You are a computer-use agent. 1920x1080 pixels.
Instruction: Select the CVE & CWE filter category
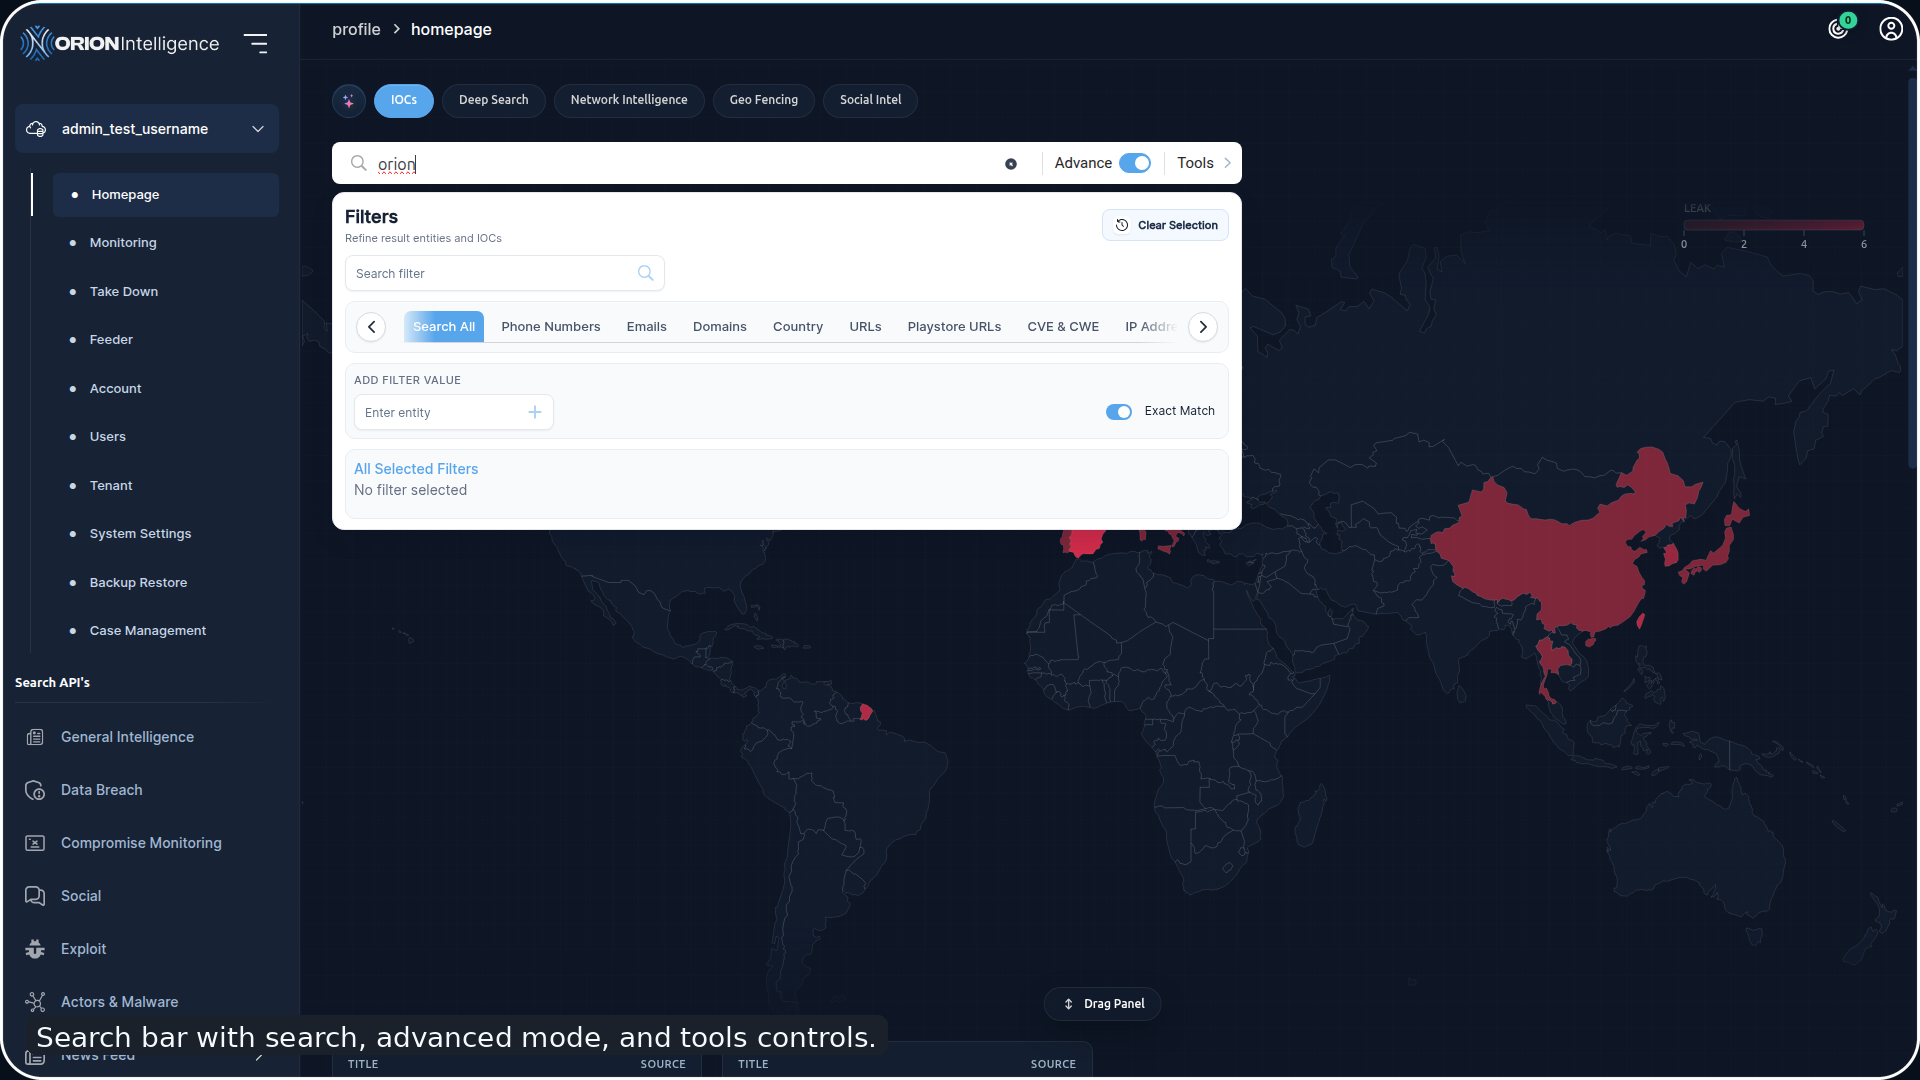pyautogui.click(x=1063, y=327)
